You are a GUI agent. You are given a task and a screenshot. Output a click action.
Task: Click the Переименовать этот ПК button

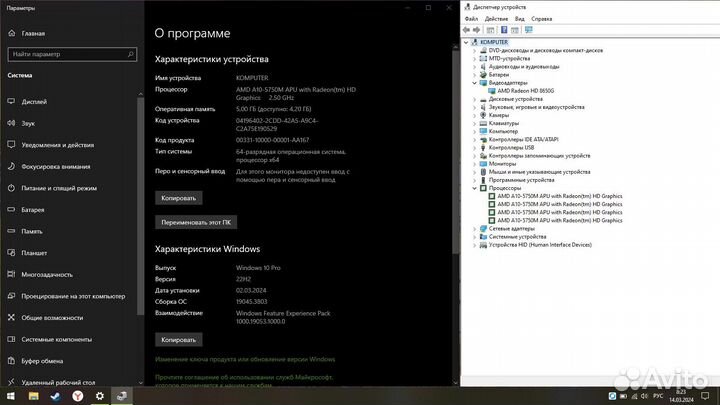point(196,222)
